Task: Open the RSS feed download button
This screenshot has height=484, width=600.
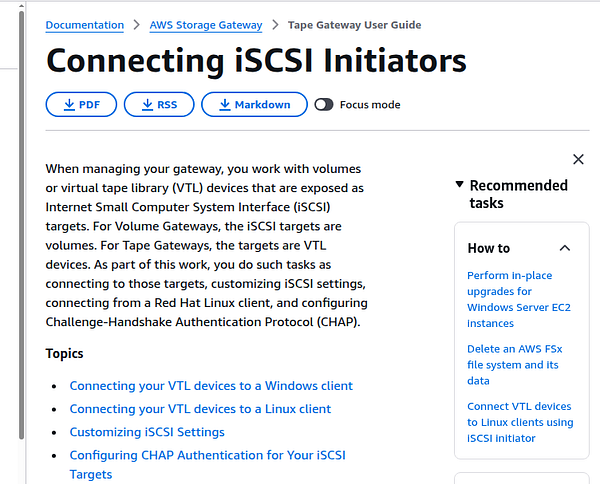Action: coord(159,104)
